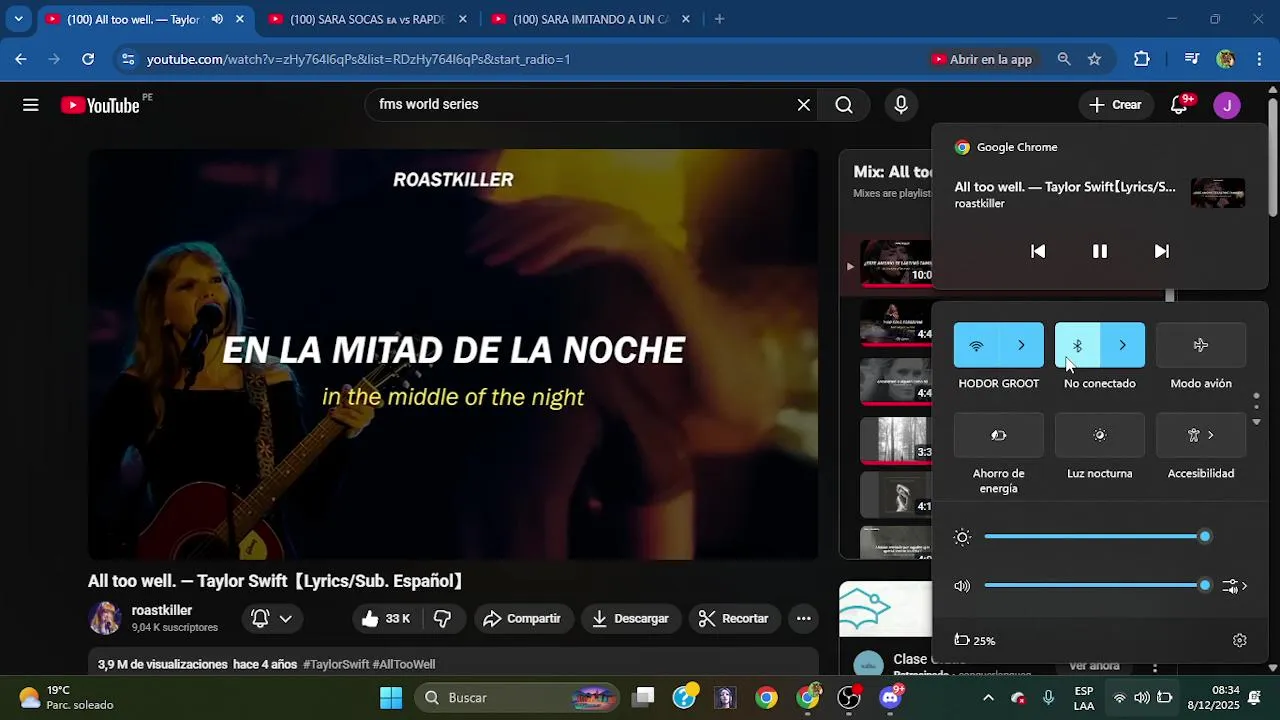Open the weather widget 19°C
Viewport: 1280px width, 720px height.
pyautogui.click(x=66, y=698)
